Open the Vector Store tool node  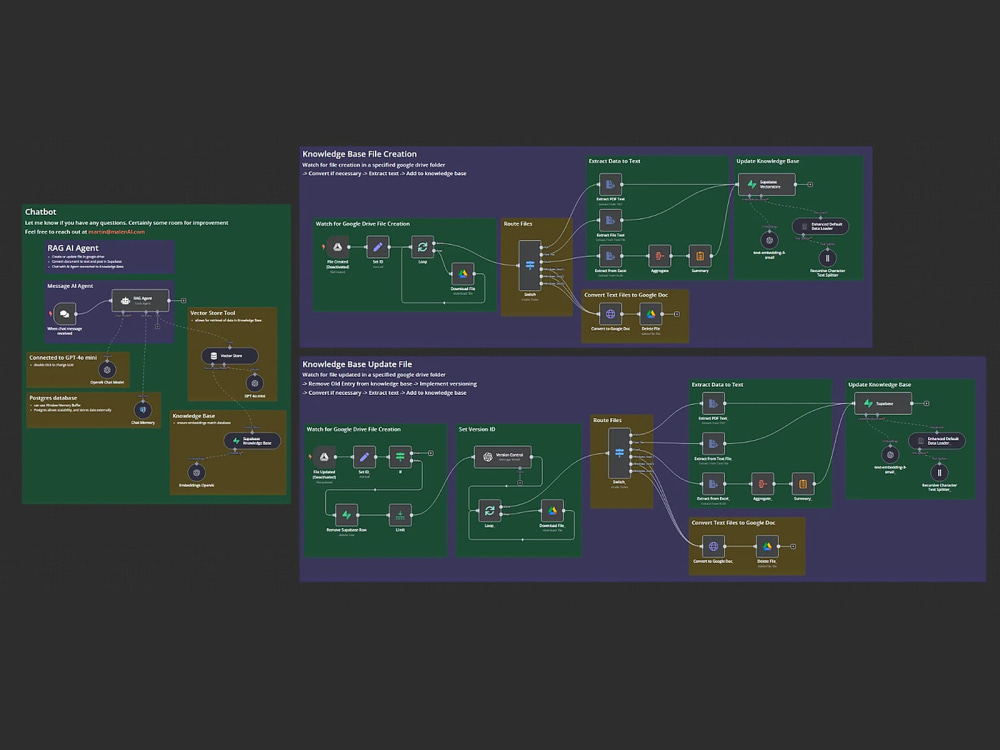tap(230, 355)
